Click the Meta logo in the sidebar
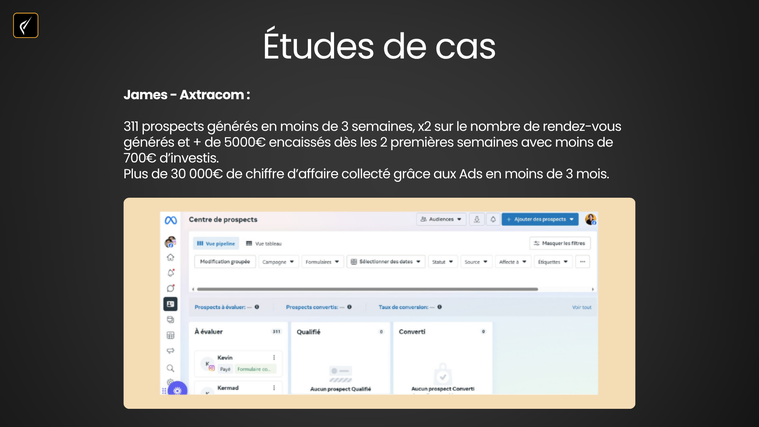This screenshot has width=759, height=427. (x=170, y=220)
